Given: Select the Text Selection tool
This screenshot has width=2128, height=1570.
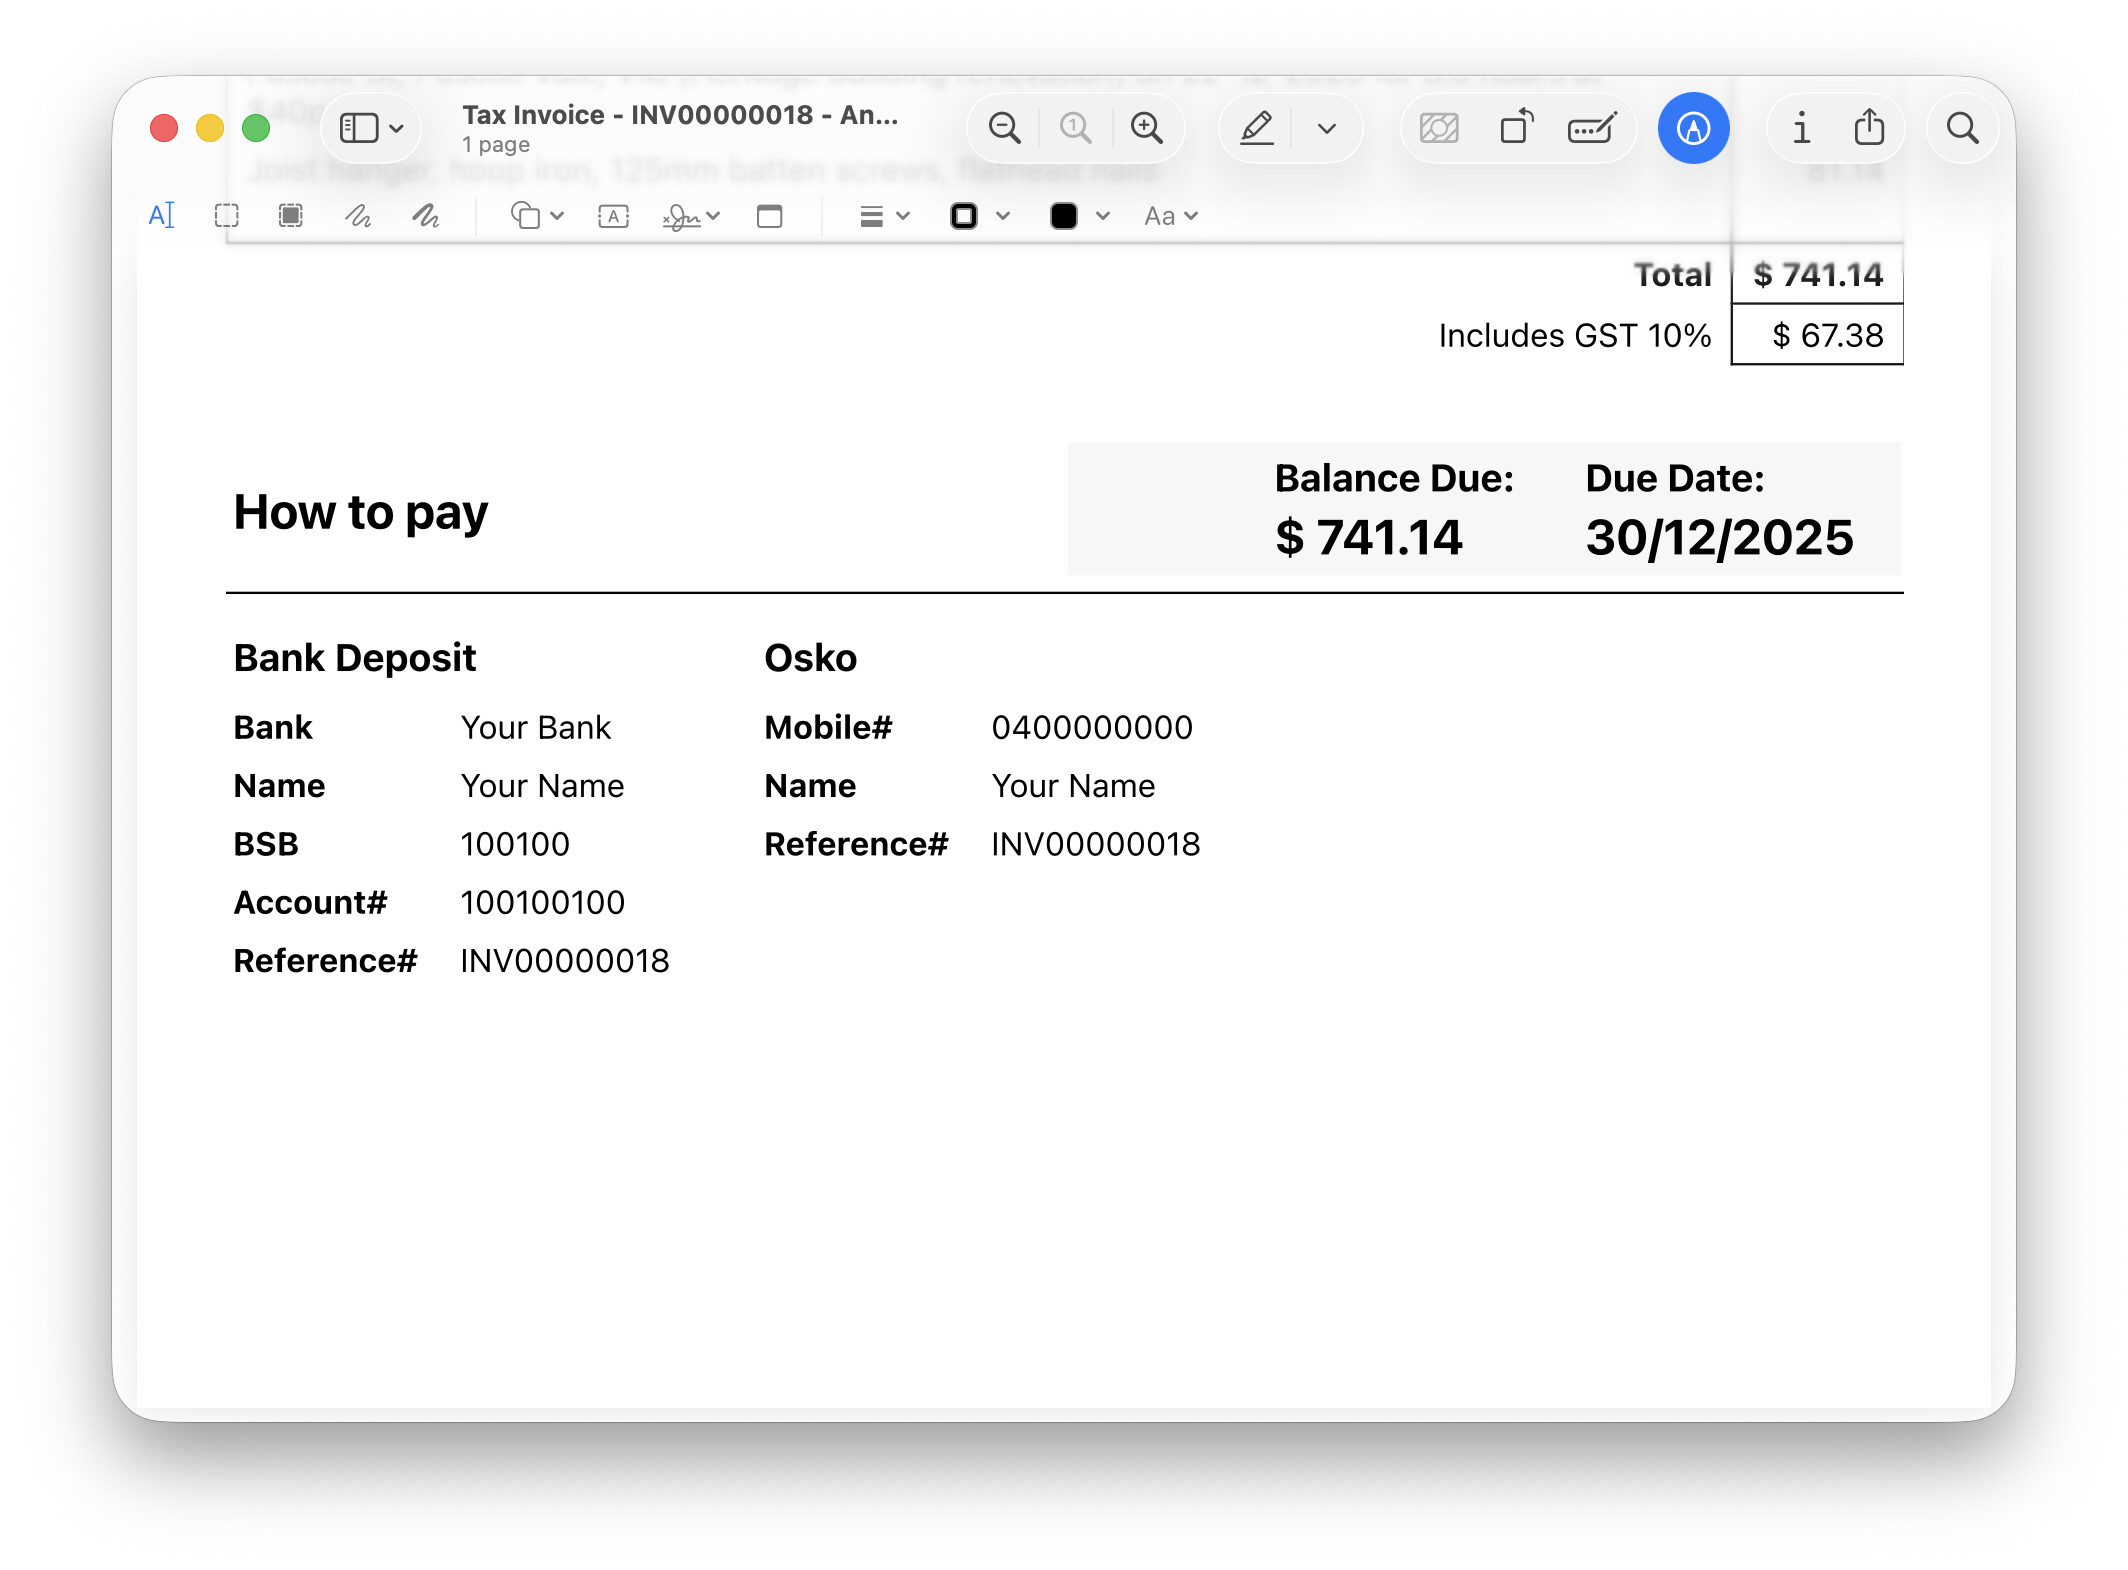Looking at the screenshot, I should click(x=163, y=215).
